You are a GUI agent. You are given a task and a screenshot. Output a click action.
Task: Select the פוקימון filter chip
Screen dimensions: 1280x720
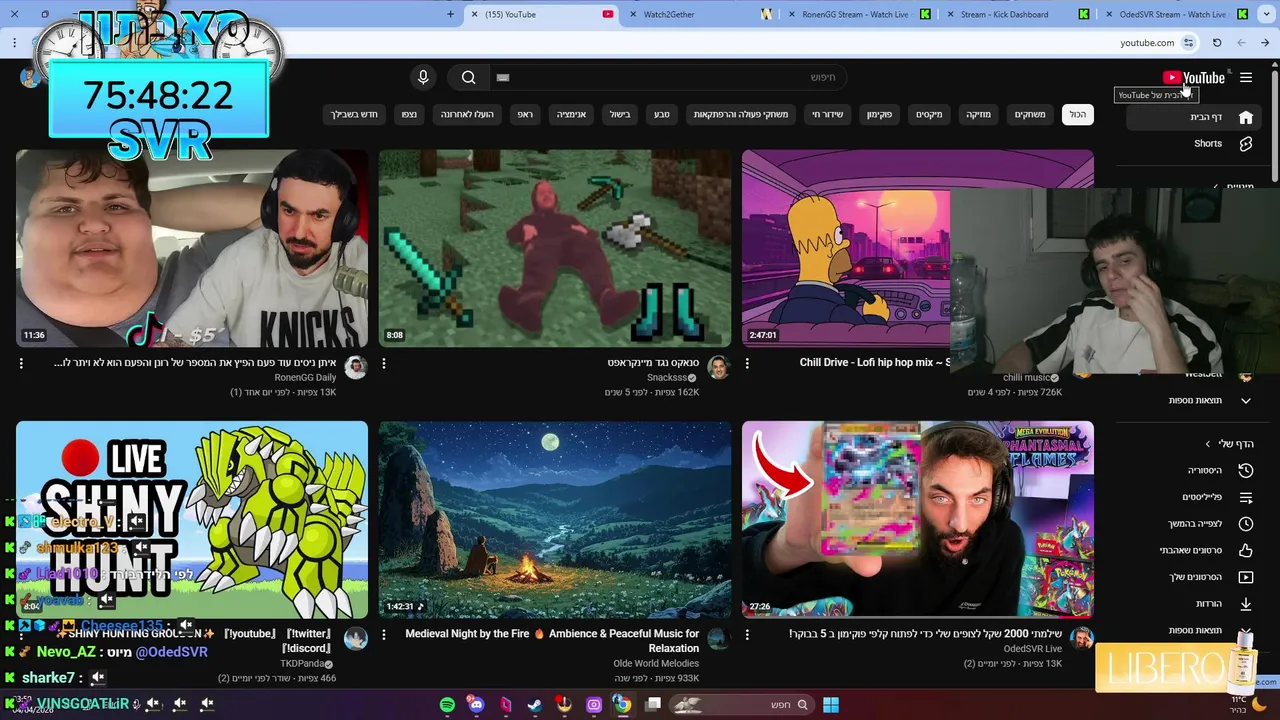pyautogui.click(x=879, y=114)
